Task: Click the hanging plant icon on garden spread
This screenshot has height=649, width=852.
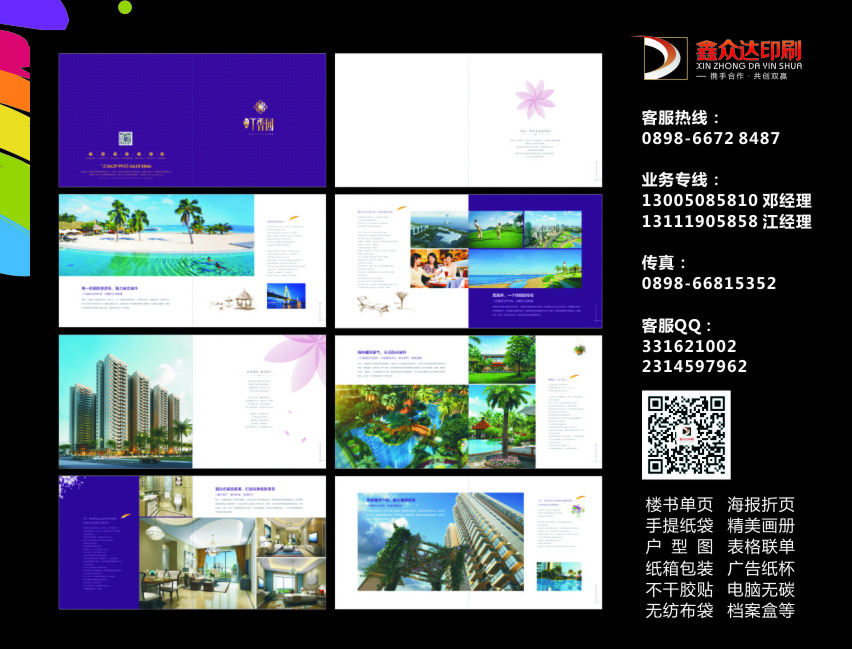Action: coord(578,351)
